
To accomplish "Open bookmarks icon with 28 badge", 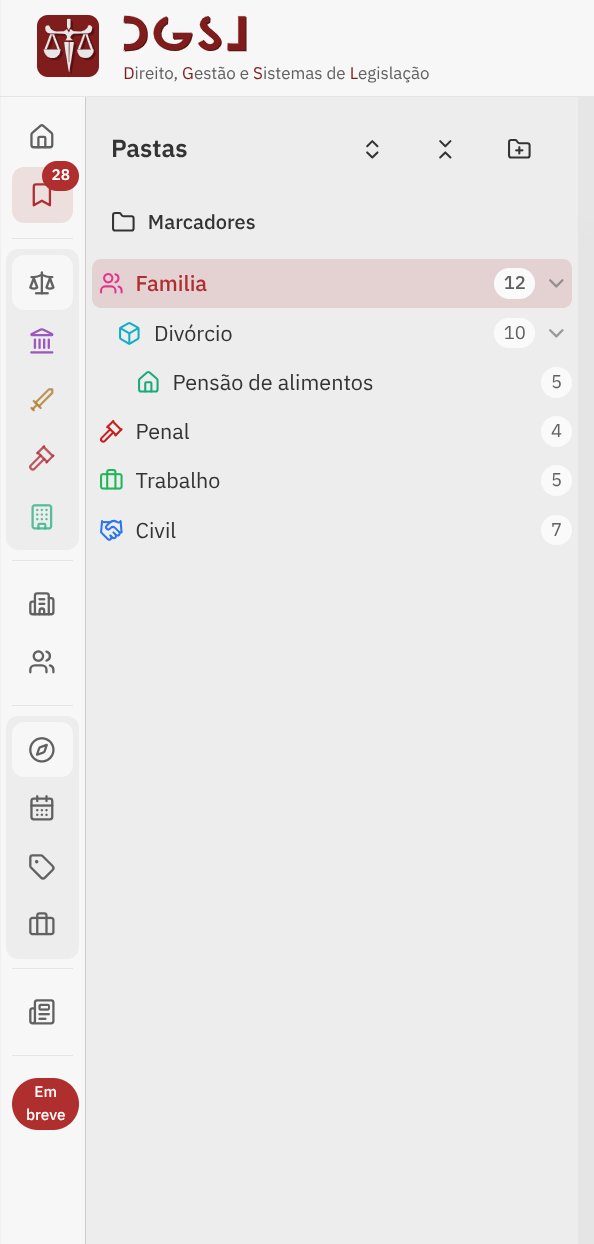I will click(x=42, y=194).
